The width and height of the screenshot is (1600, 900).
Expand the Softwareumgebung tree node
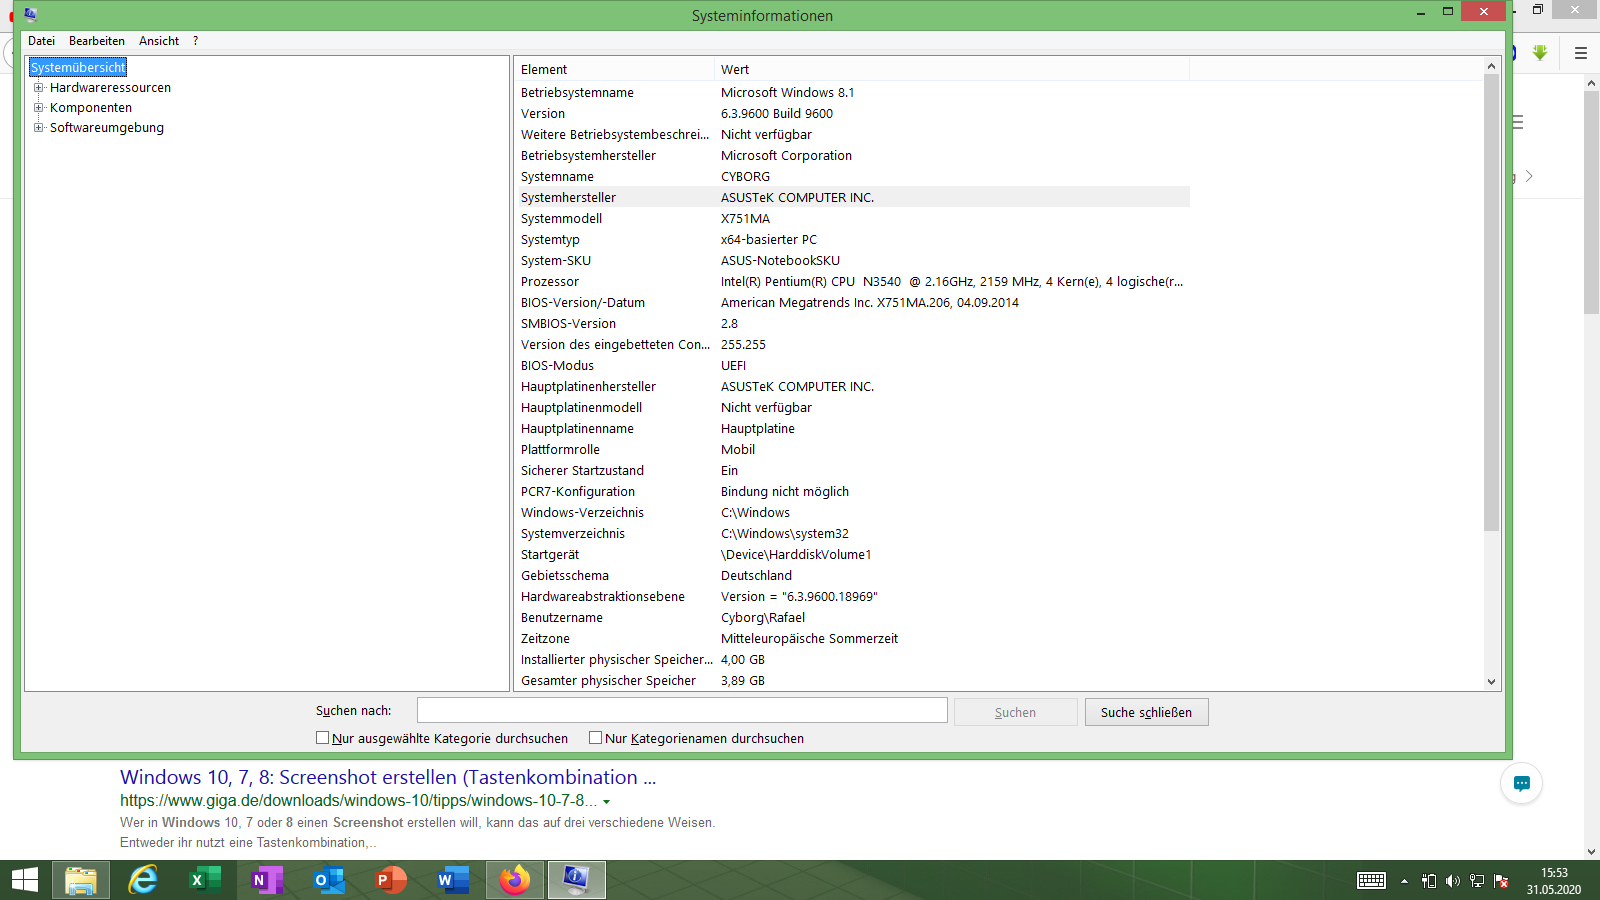39,127
